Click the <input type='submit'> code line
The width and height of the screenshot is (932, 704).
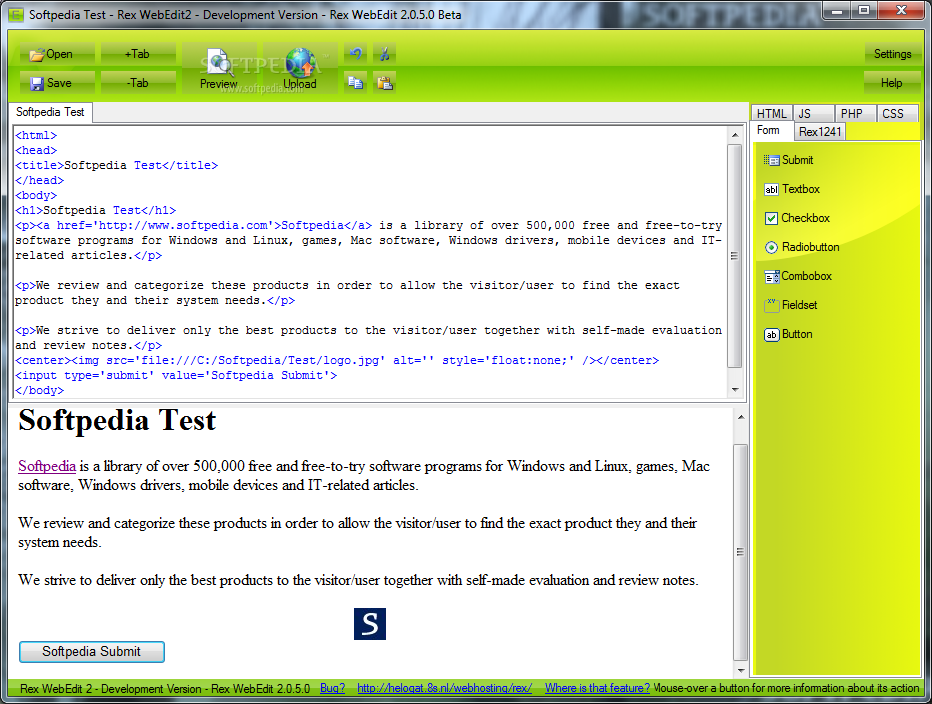(x=176, y=375)
